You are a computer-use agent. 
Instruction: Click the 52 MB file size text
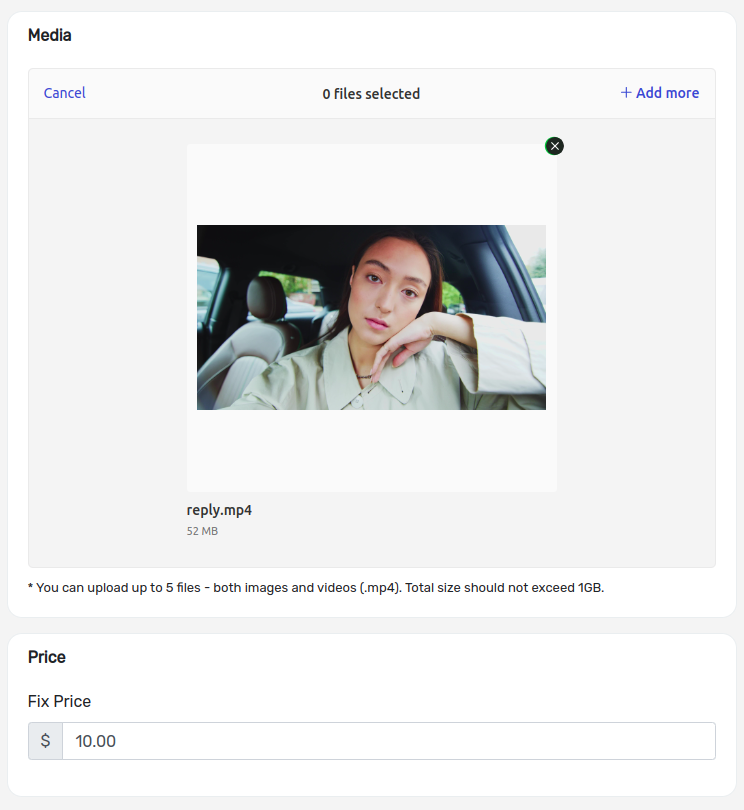coord(202,531)
